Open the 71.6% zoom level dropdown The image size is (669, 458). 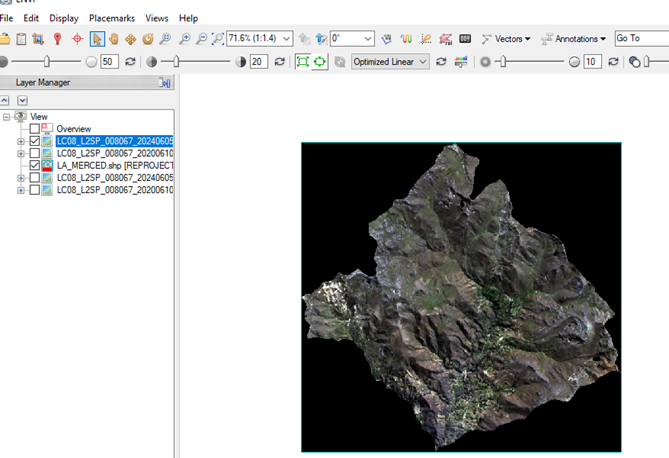[287, 39]
